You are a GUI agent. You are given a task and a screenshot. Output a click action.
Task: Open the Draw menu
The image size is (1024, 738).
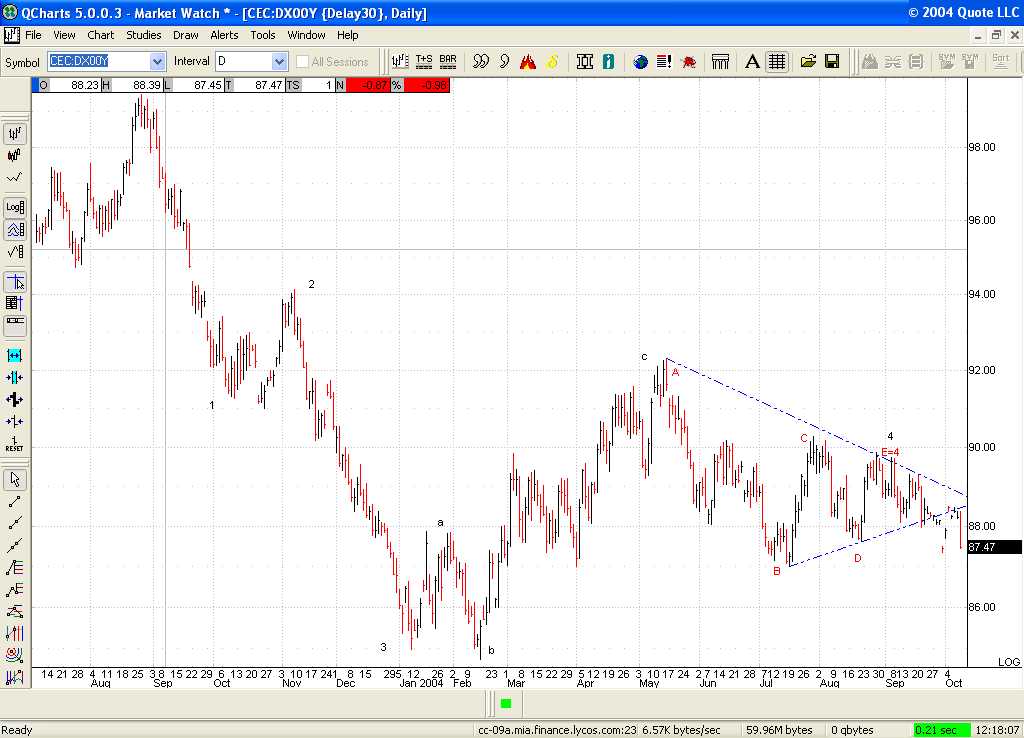click(185, 35)
